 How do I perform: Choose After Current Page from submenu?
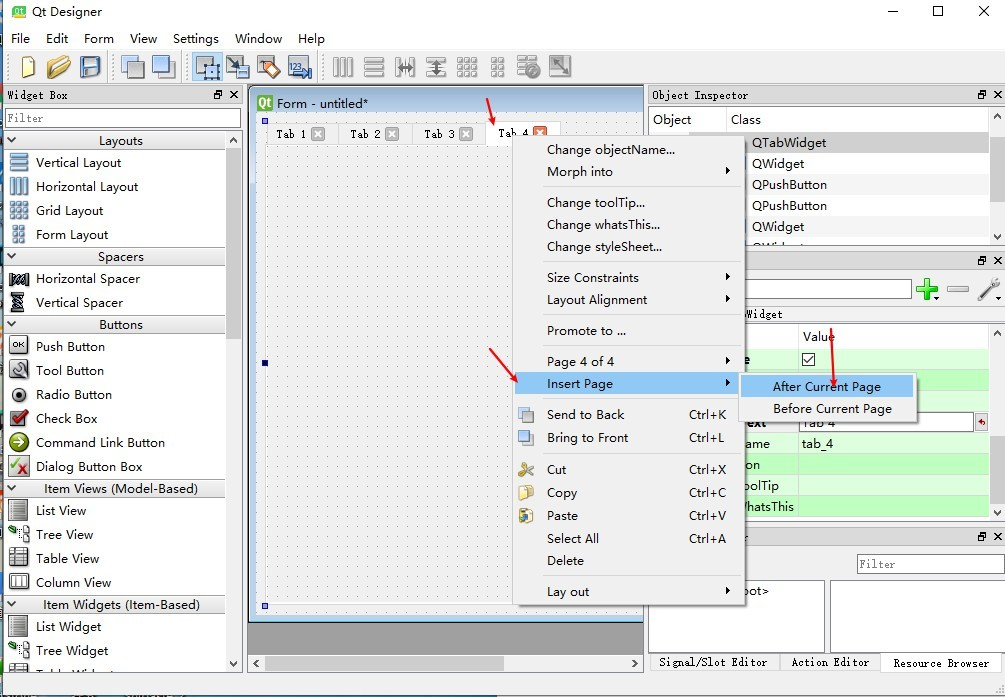click(x=826, y=387)
